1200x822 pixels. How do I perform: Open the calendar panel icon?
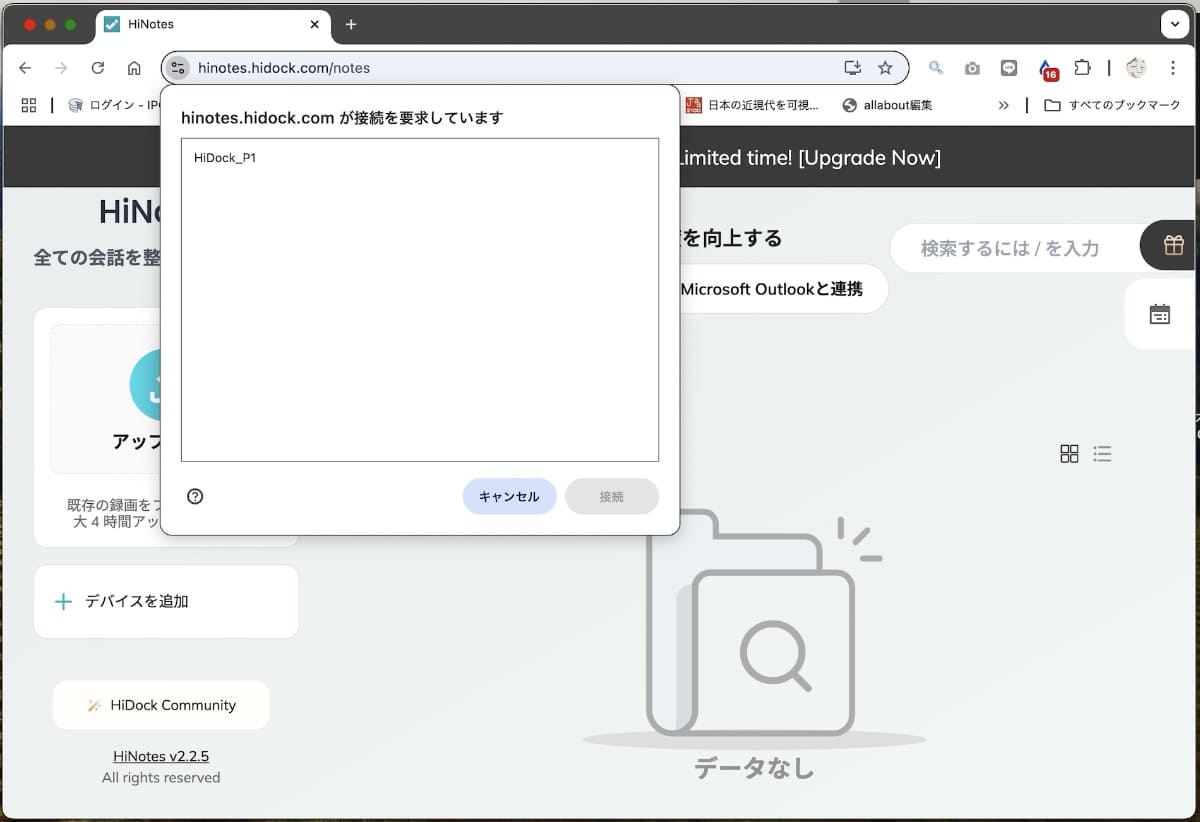[1160, 313]
